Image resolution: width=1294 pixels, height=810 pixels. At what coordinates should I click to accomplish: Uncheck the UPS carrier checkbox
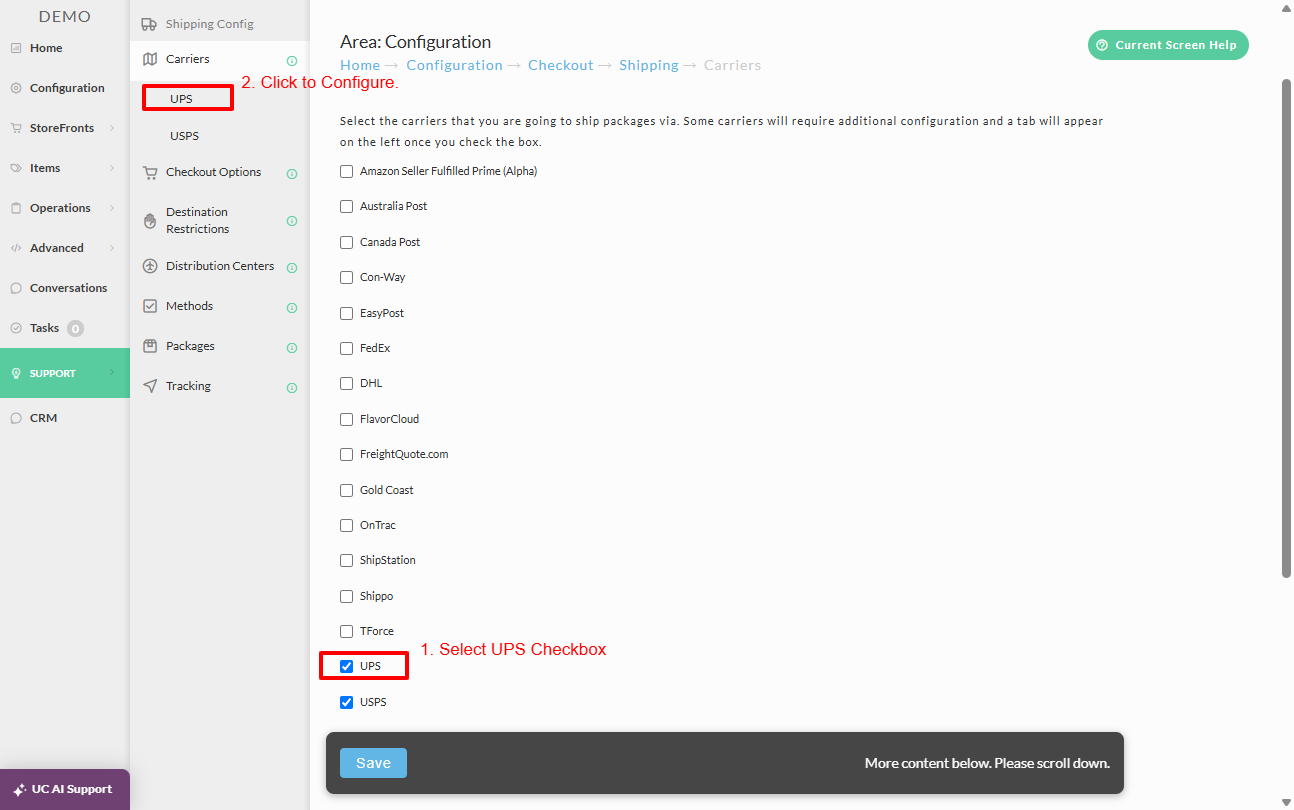tap(347, 666)
